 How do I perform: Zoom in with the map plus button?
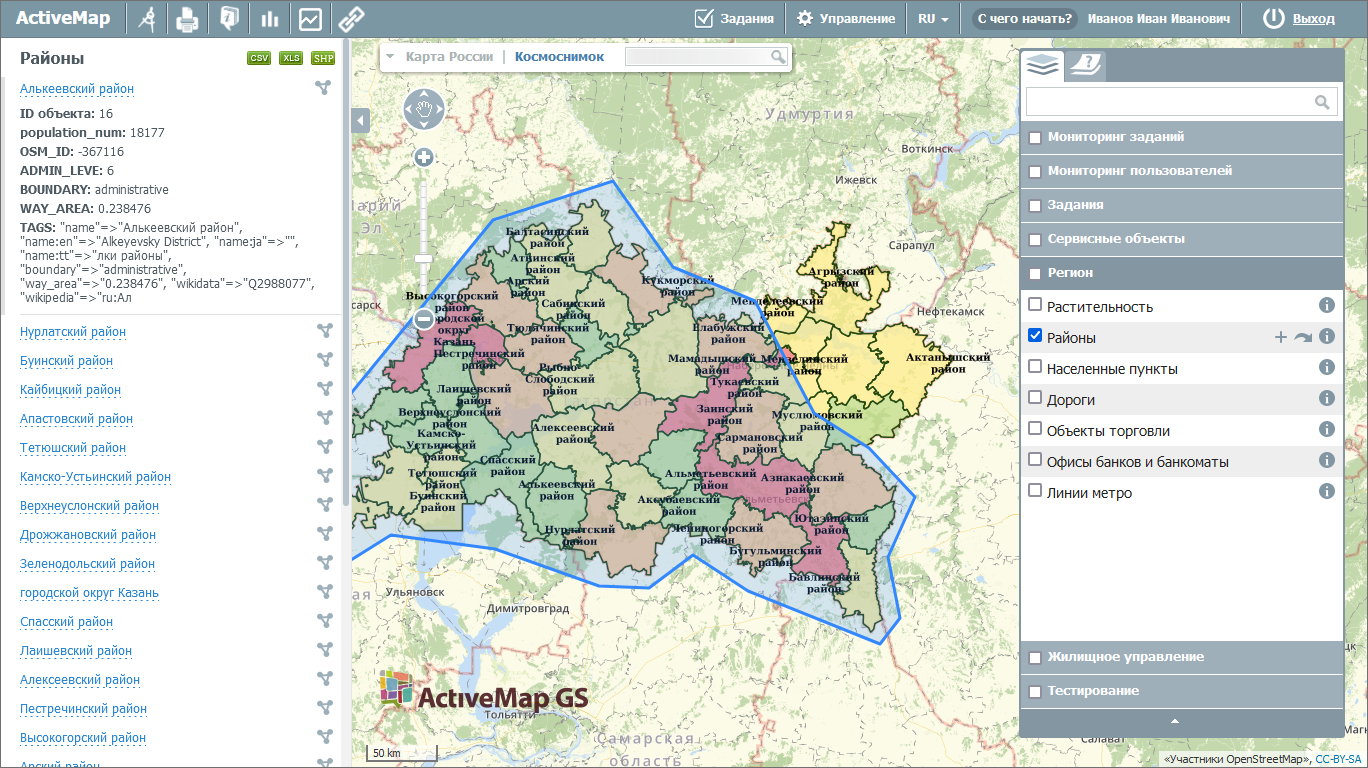coord(424,157)
